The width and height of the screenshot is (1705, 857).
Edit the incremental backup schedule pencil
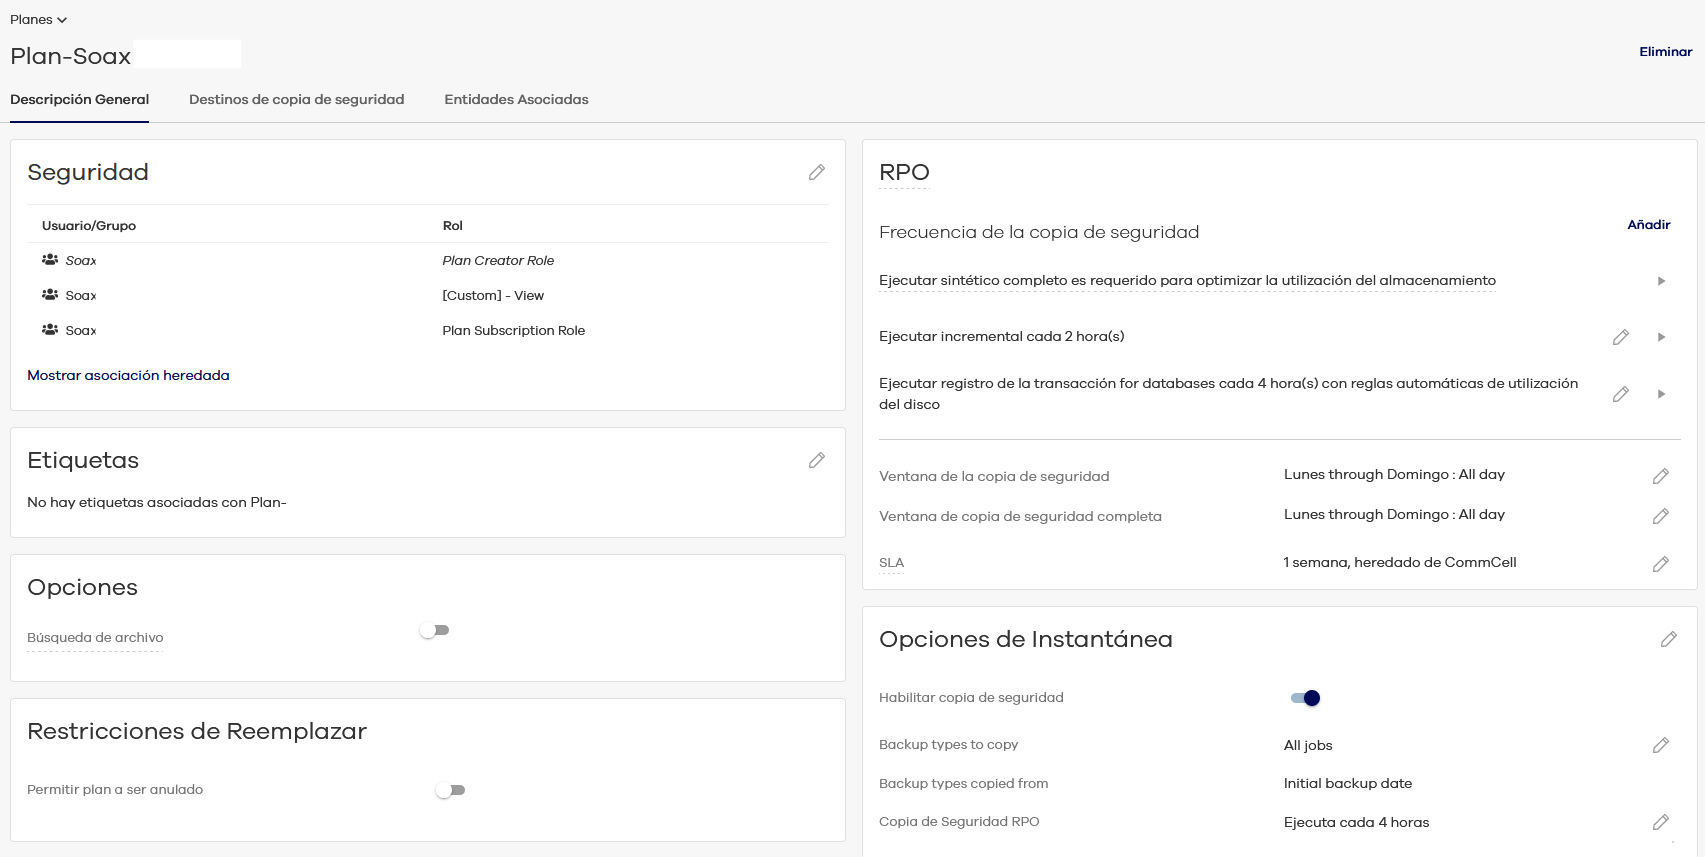1620,337
